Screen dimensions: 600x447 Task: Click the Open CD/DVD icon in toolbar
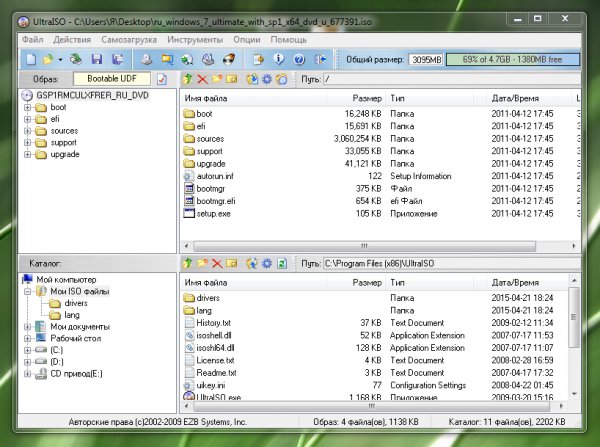click(76, 59)
